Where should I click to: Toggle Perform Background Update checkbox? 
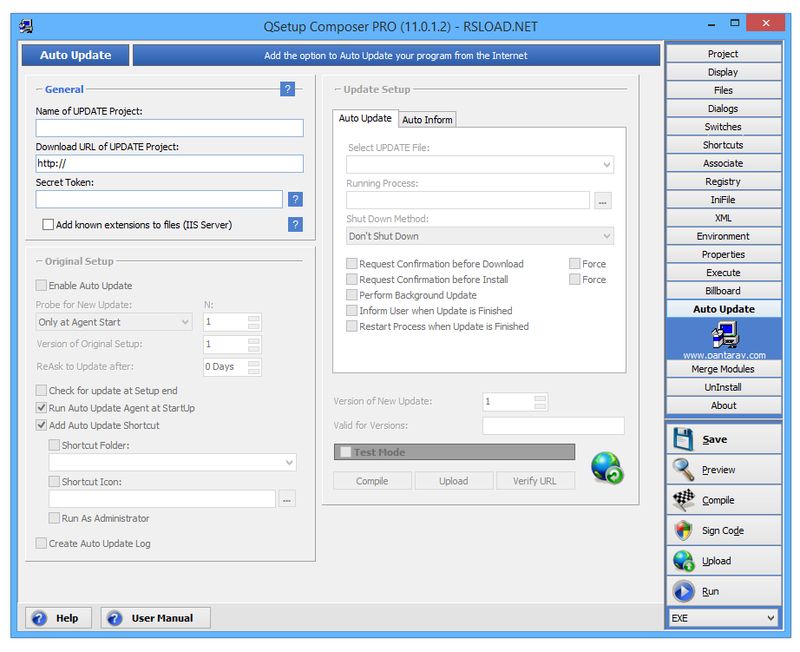click(352, 295)
